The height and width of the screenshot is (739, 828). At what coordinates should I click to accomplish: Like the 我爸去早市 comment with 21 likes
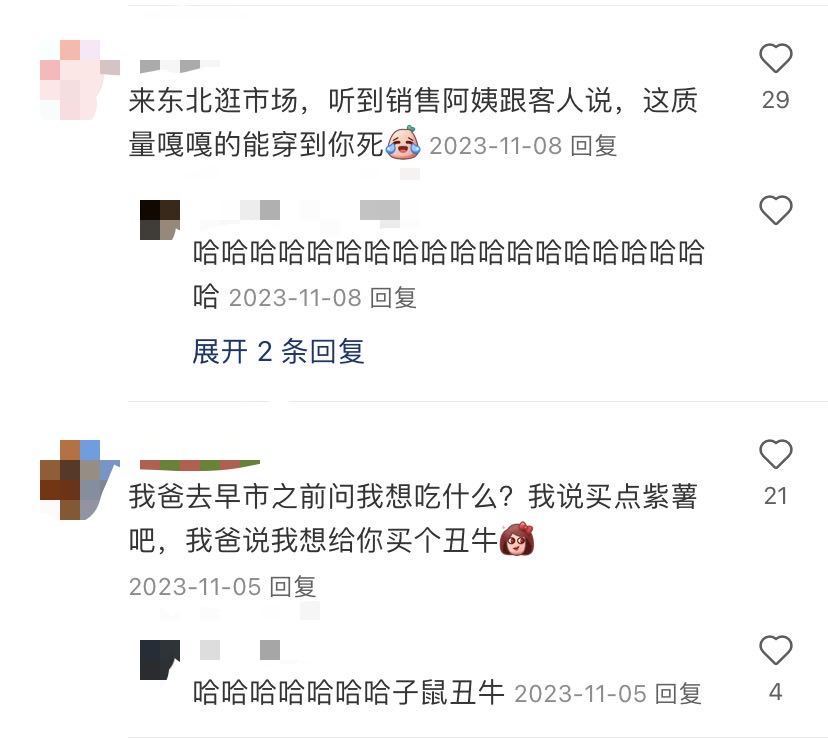(775, 454)
